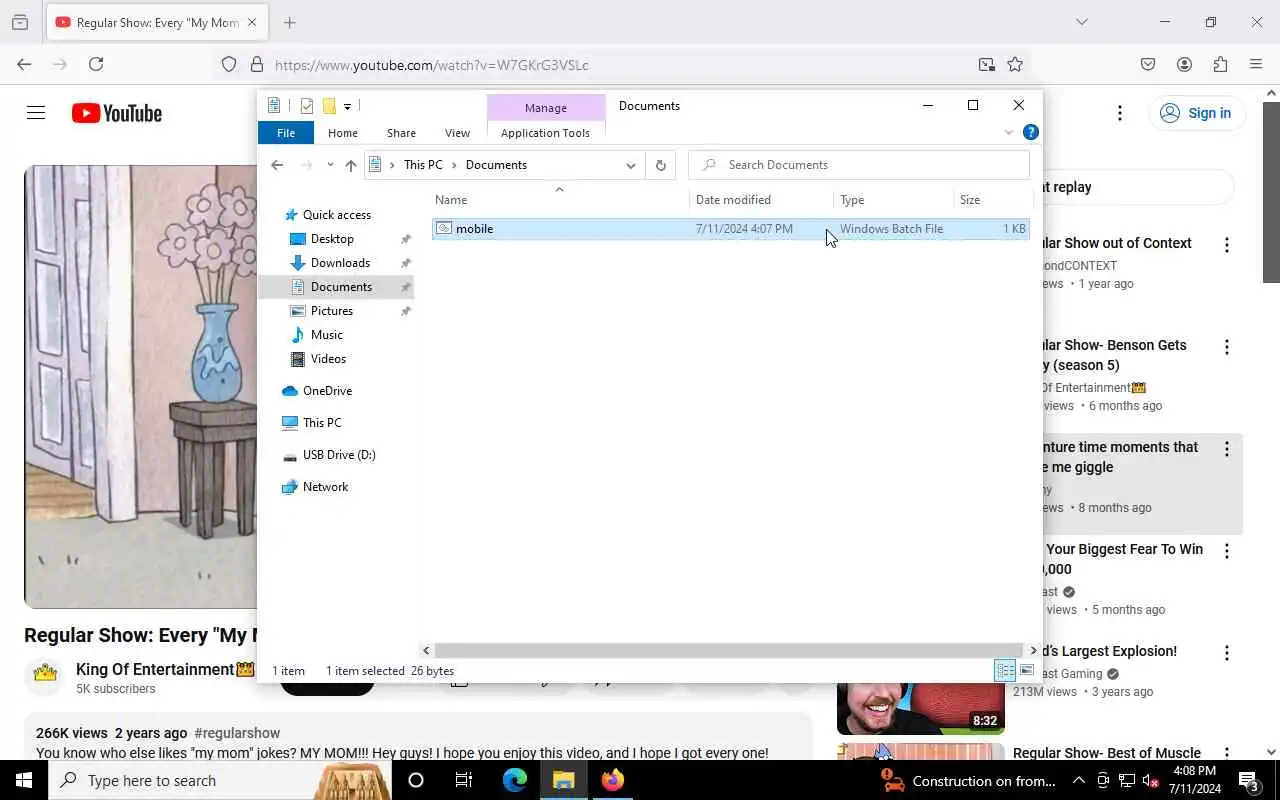The image size is (1280, 800).
Task: Open options for Benson Gets video
Action: pyautogui.click(x=1227, y=347)
